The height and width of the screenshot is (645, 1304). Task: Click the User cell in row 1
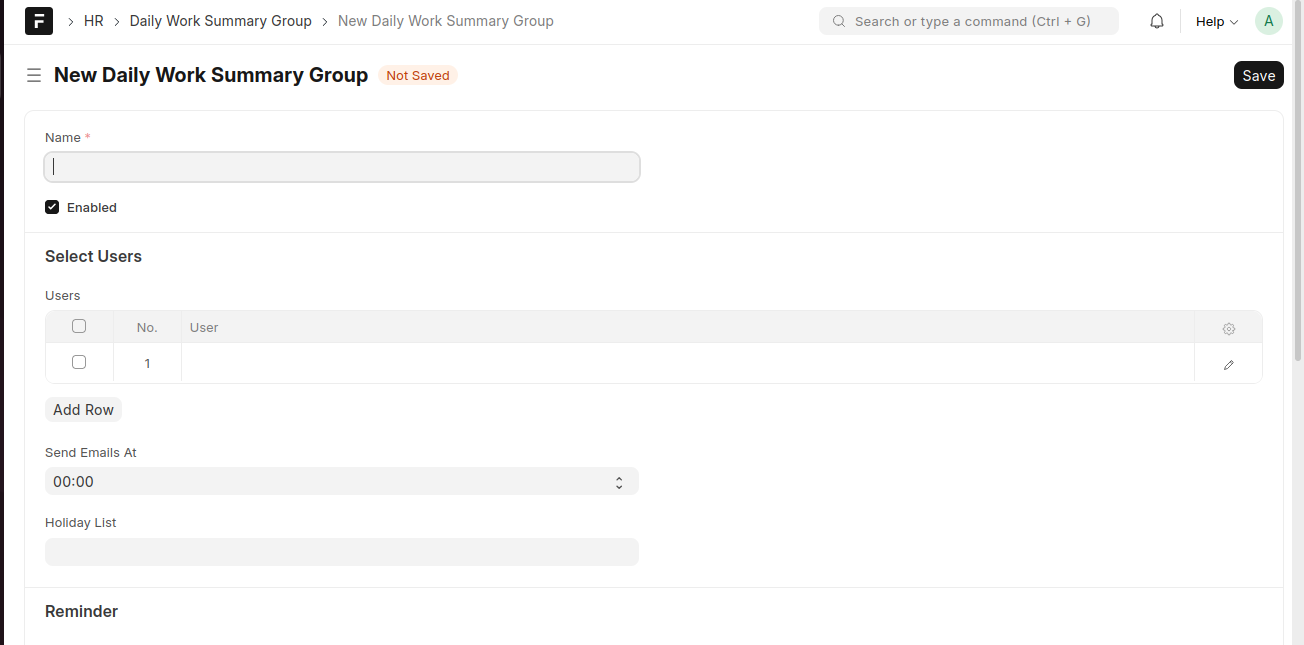tap(687, 364)
